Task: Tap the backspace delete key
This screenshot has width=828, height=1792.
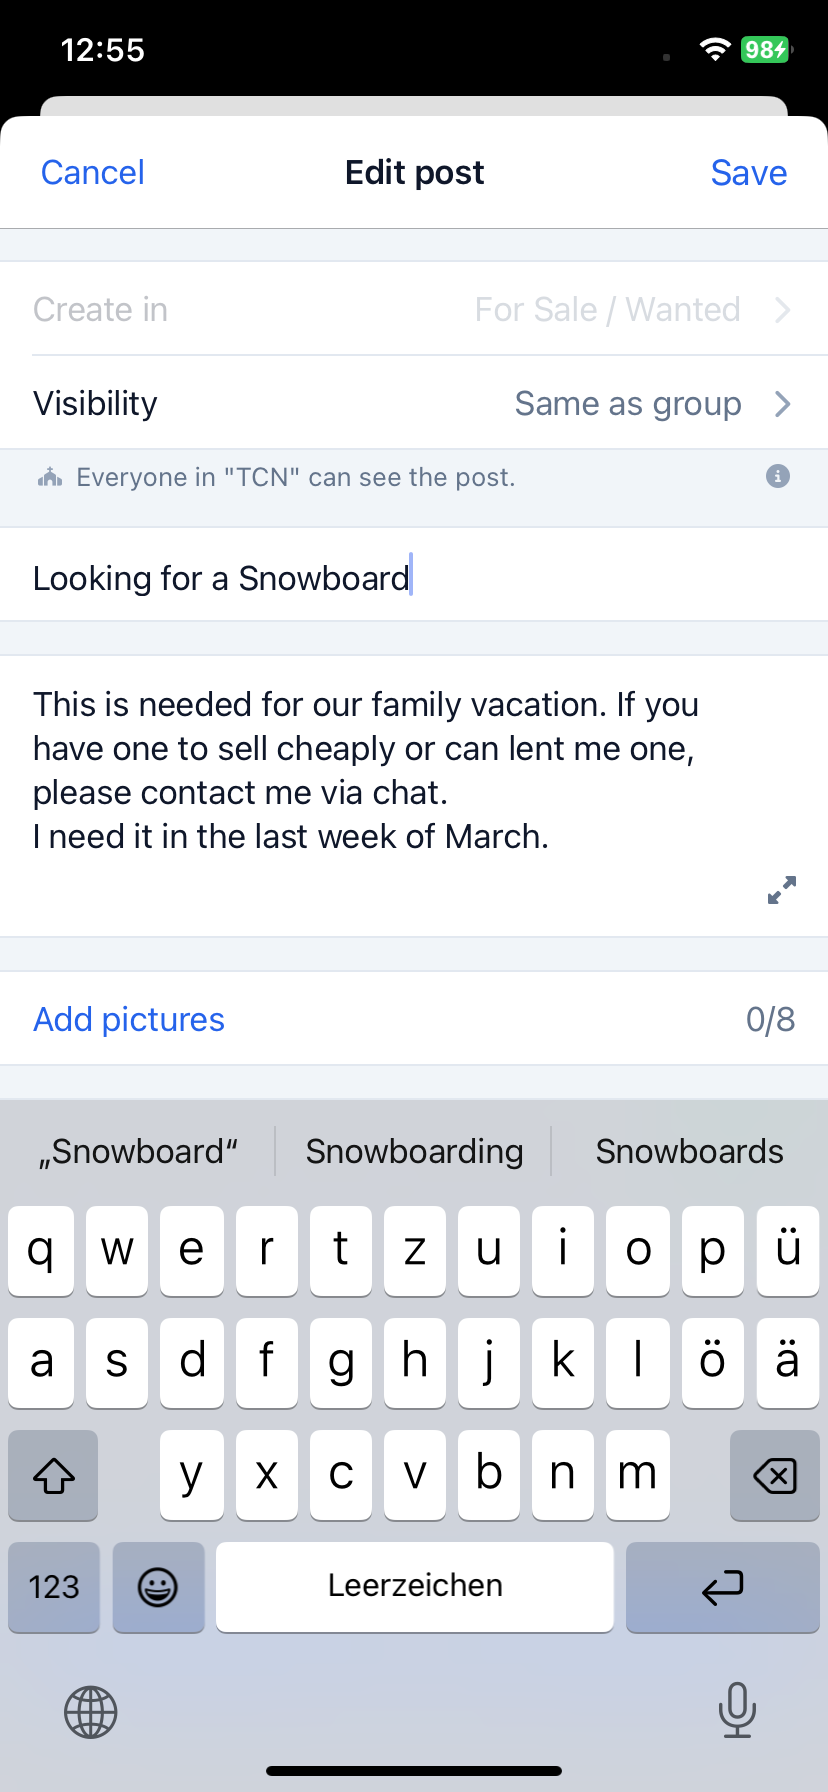Action: [x=775, y=1475]
